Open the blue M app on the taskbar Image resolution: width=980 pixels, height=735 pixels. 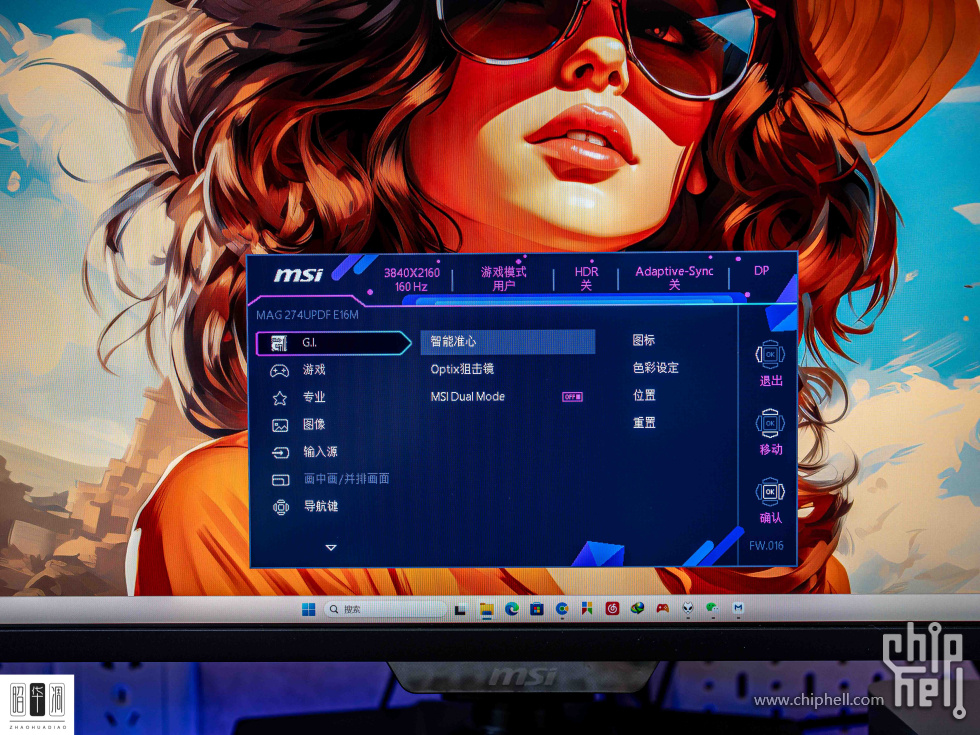738,608
